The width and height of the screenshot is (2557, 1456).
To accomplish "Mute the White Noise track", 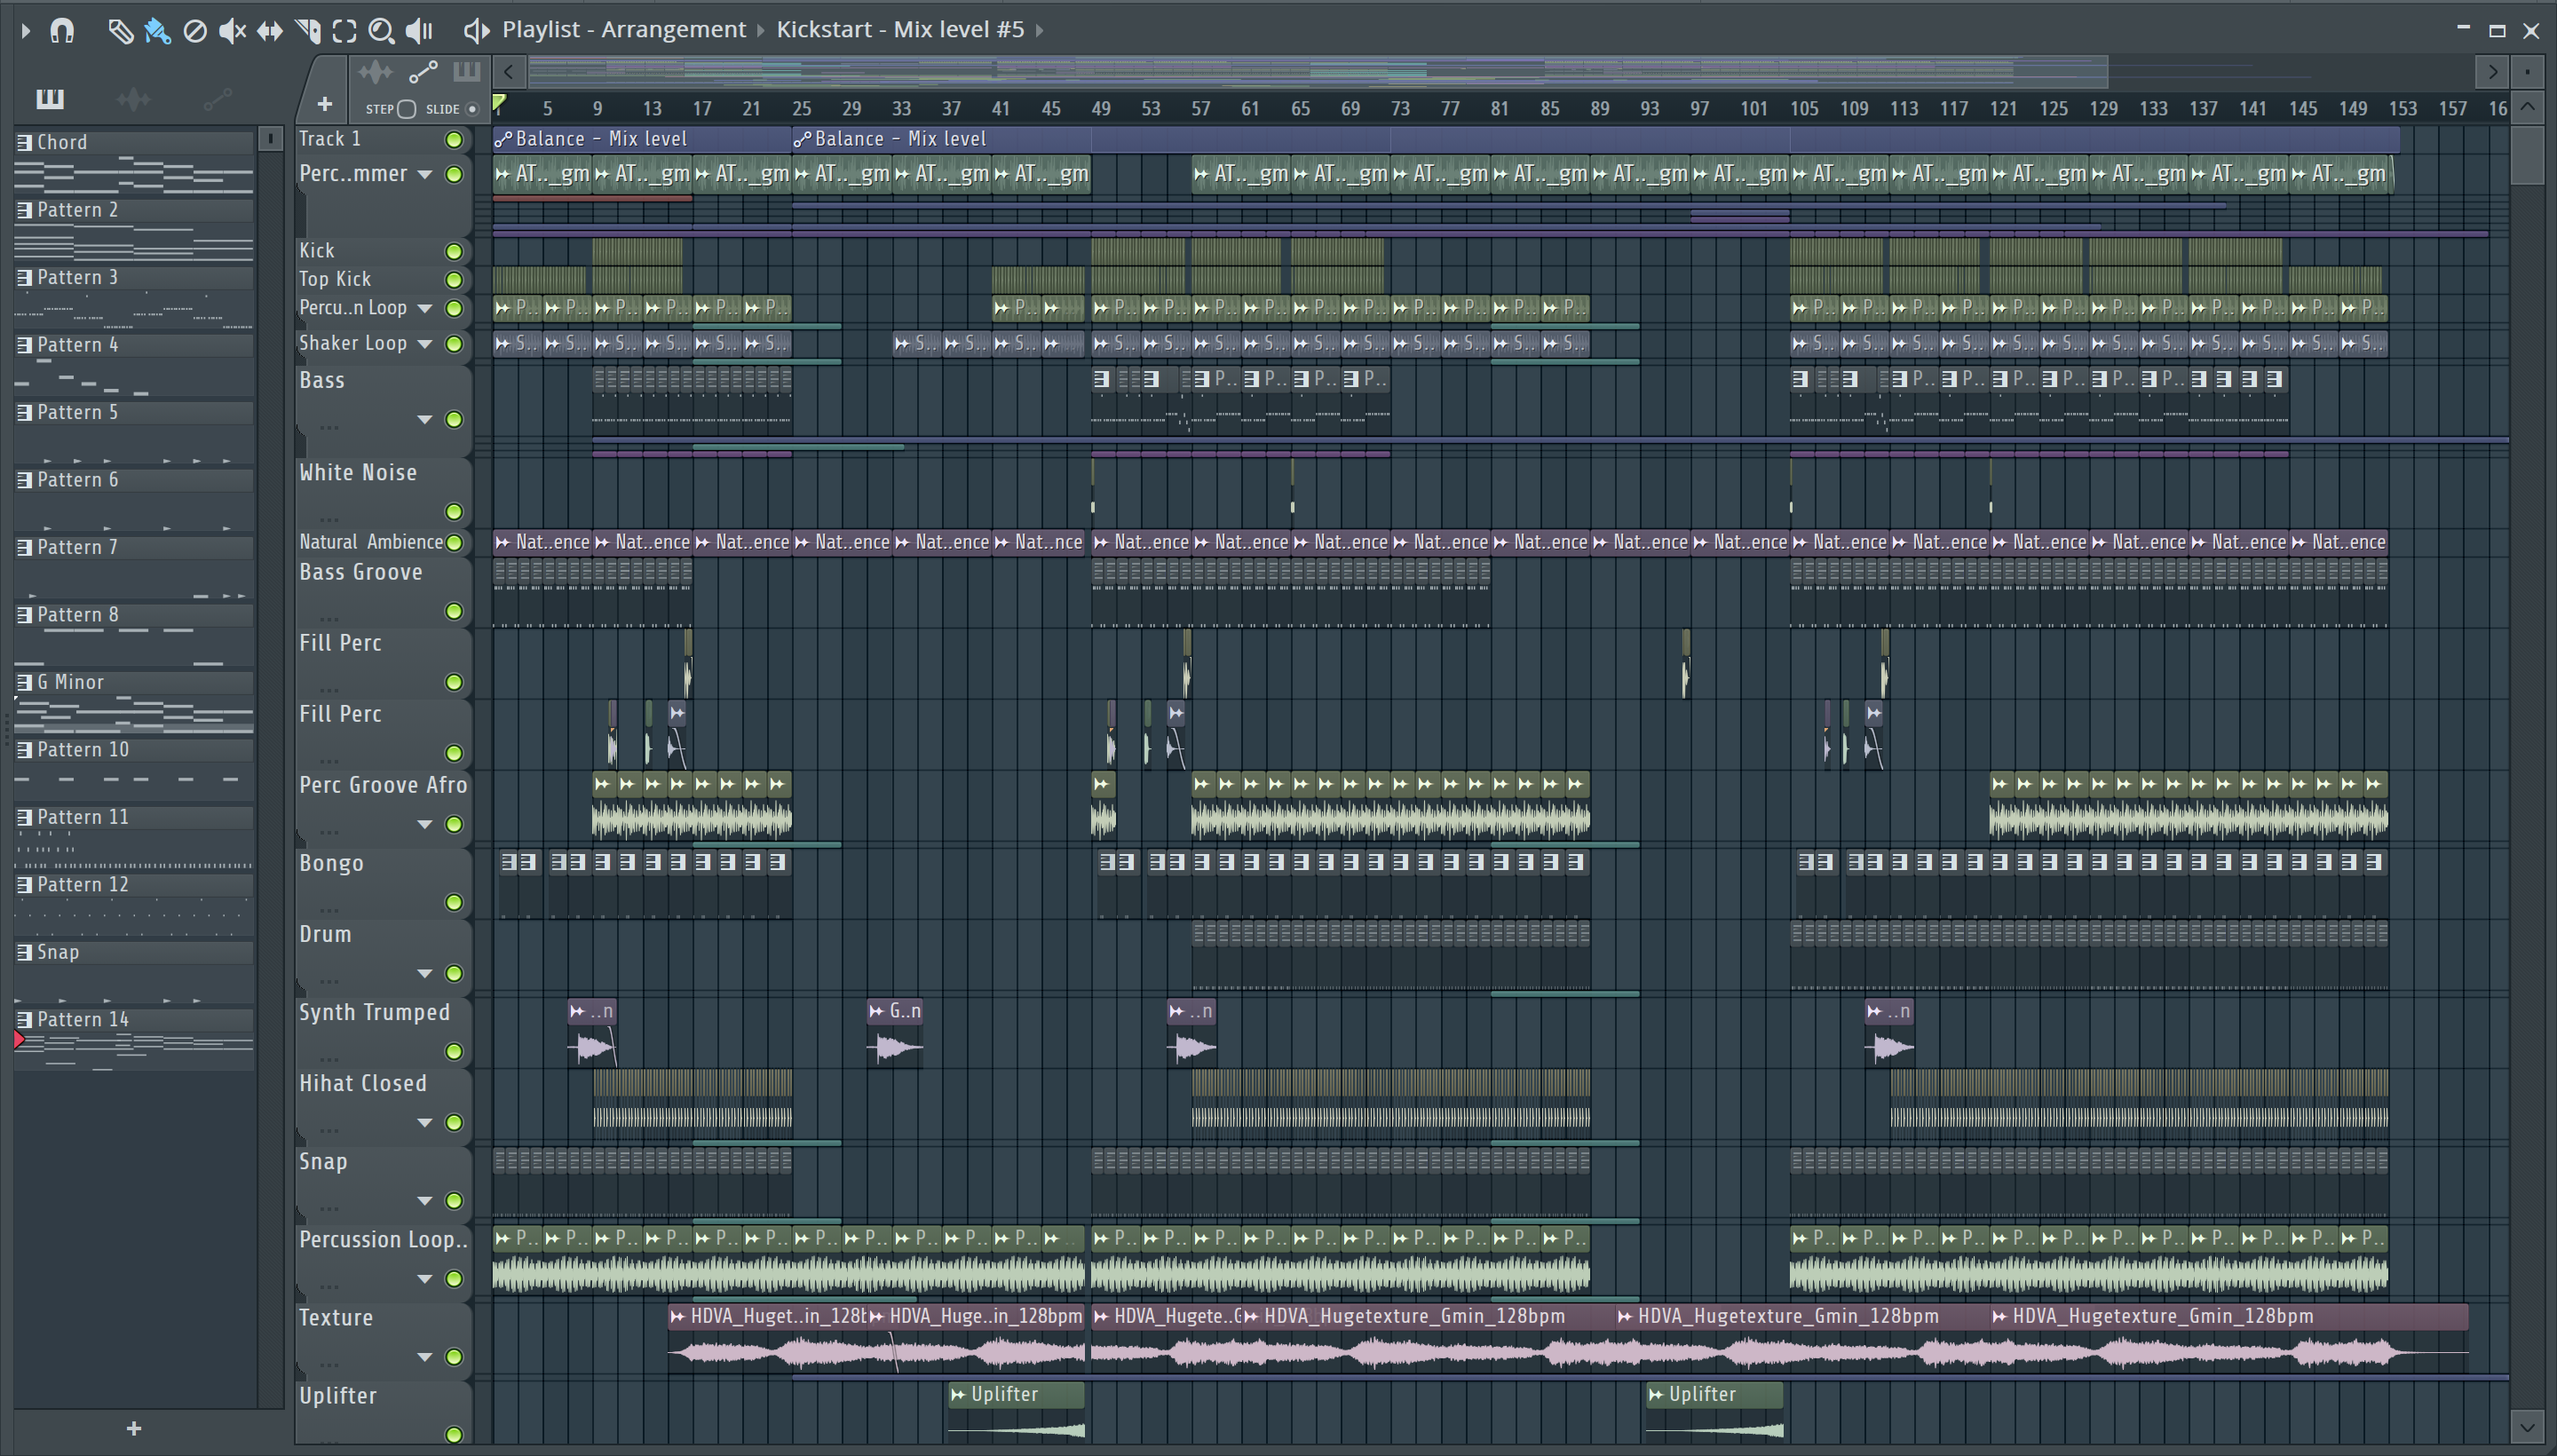I will 454,512.
